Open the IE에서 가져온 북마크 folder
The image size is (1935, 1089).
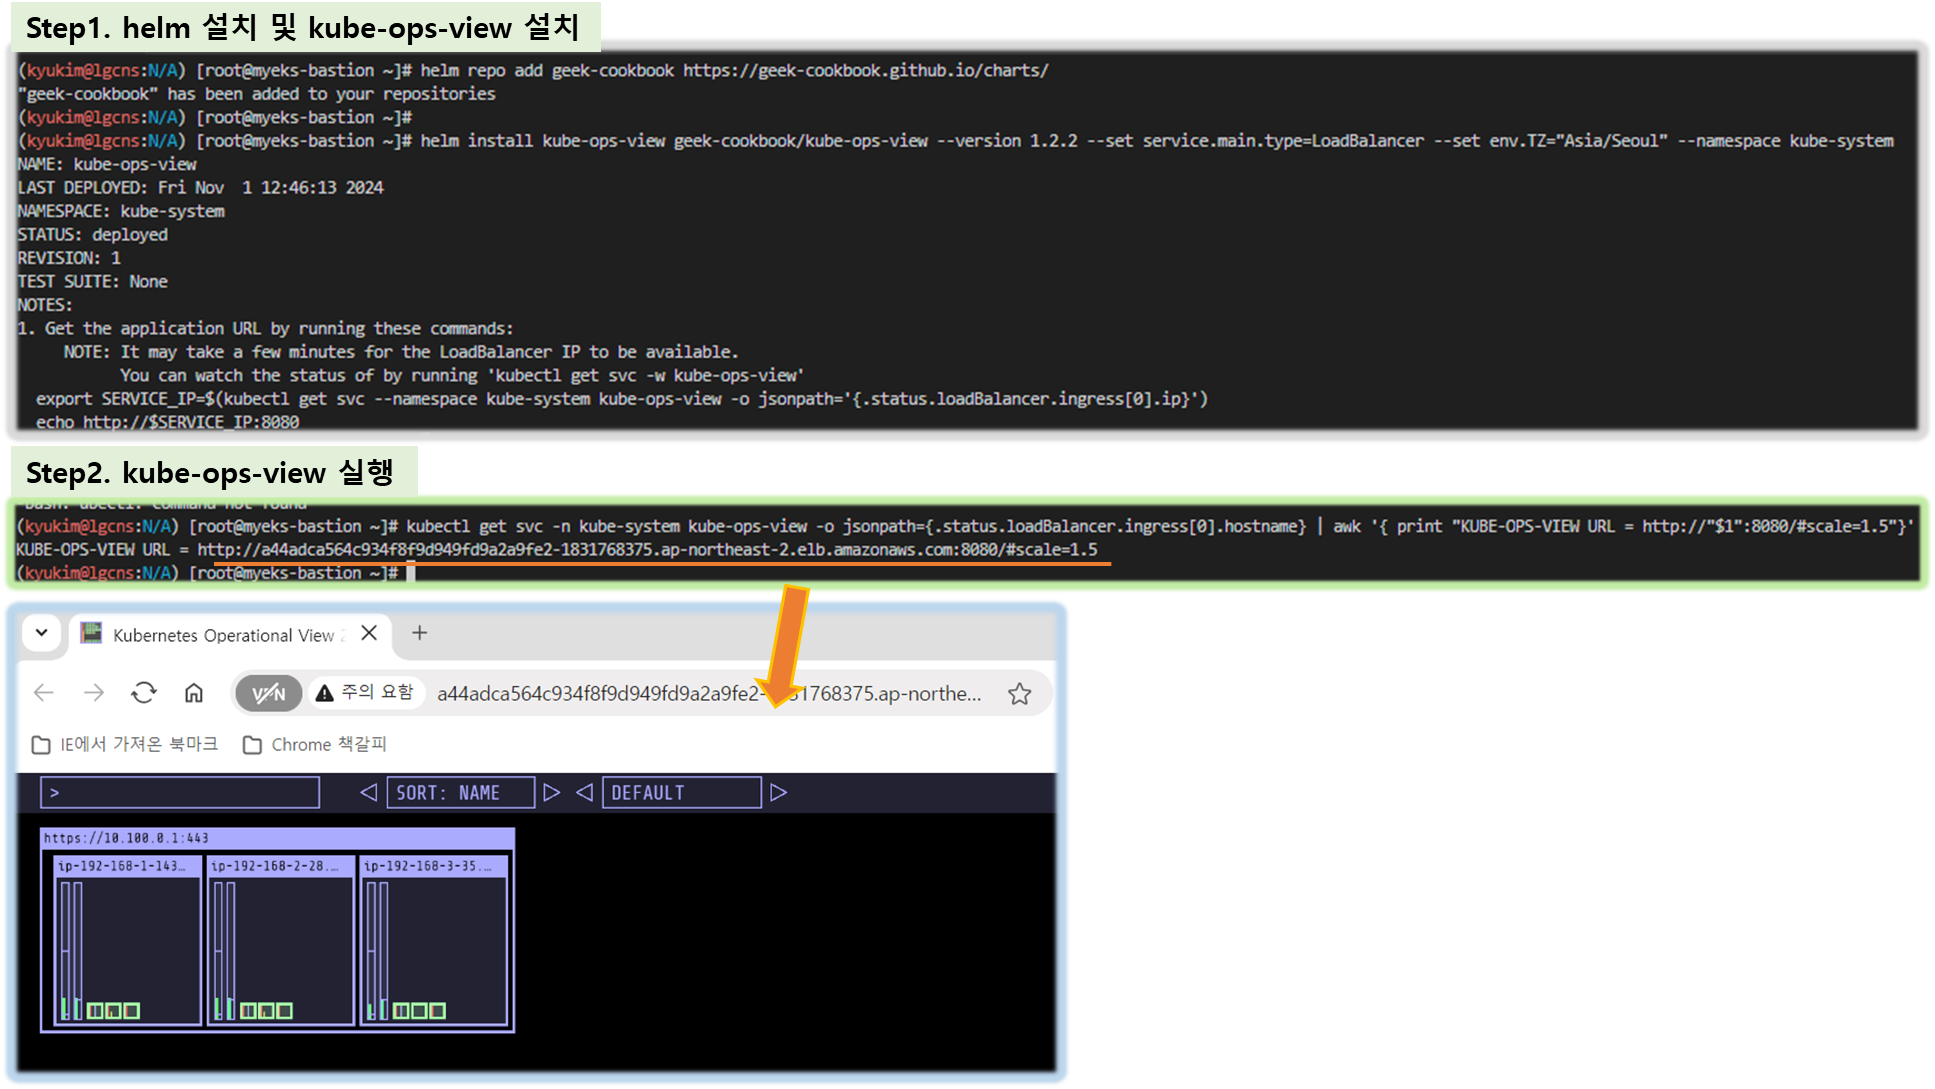[125, 745]
